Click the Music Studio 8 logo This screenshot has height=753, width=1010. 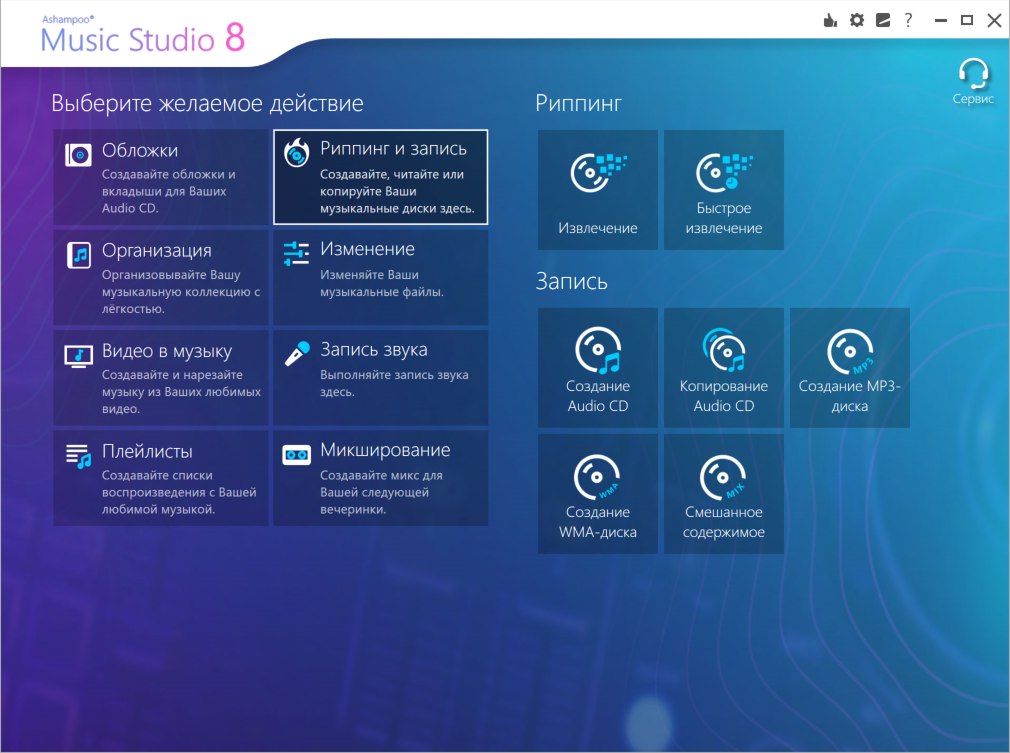143,35
